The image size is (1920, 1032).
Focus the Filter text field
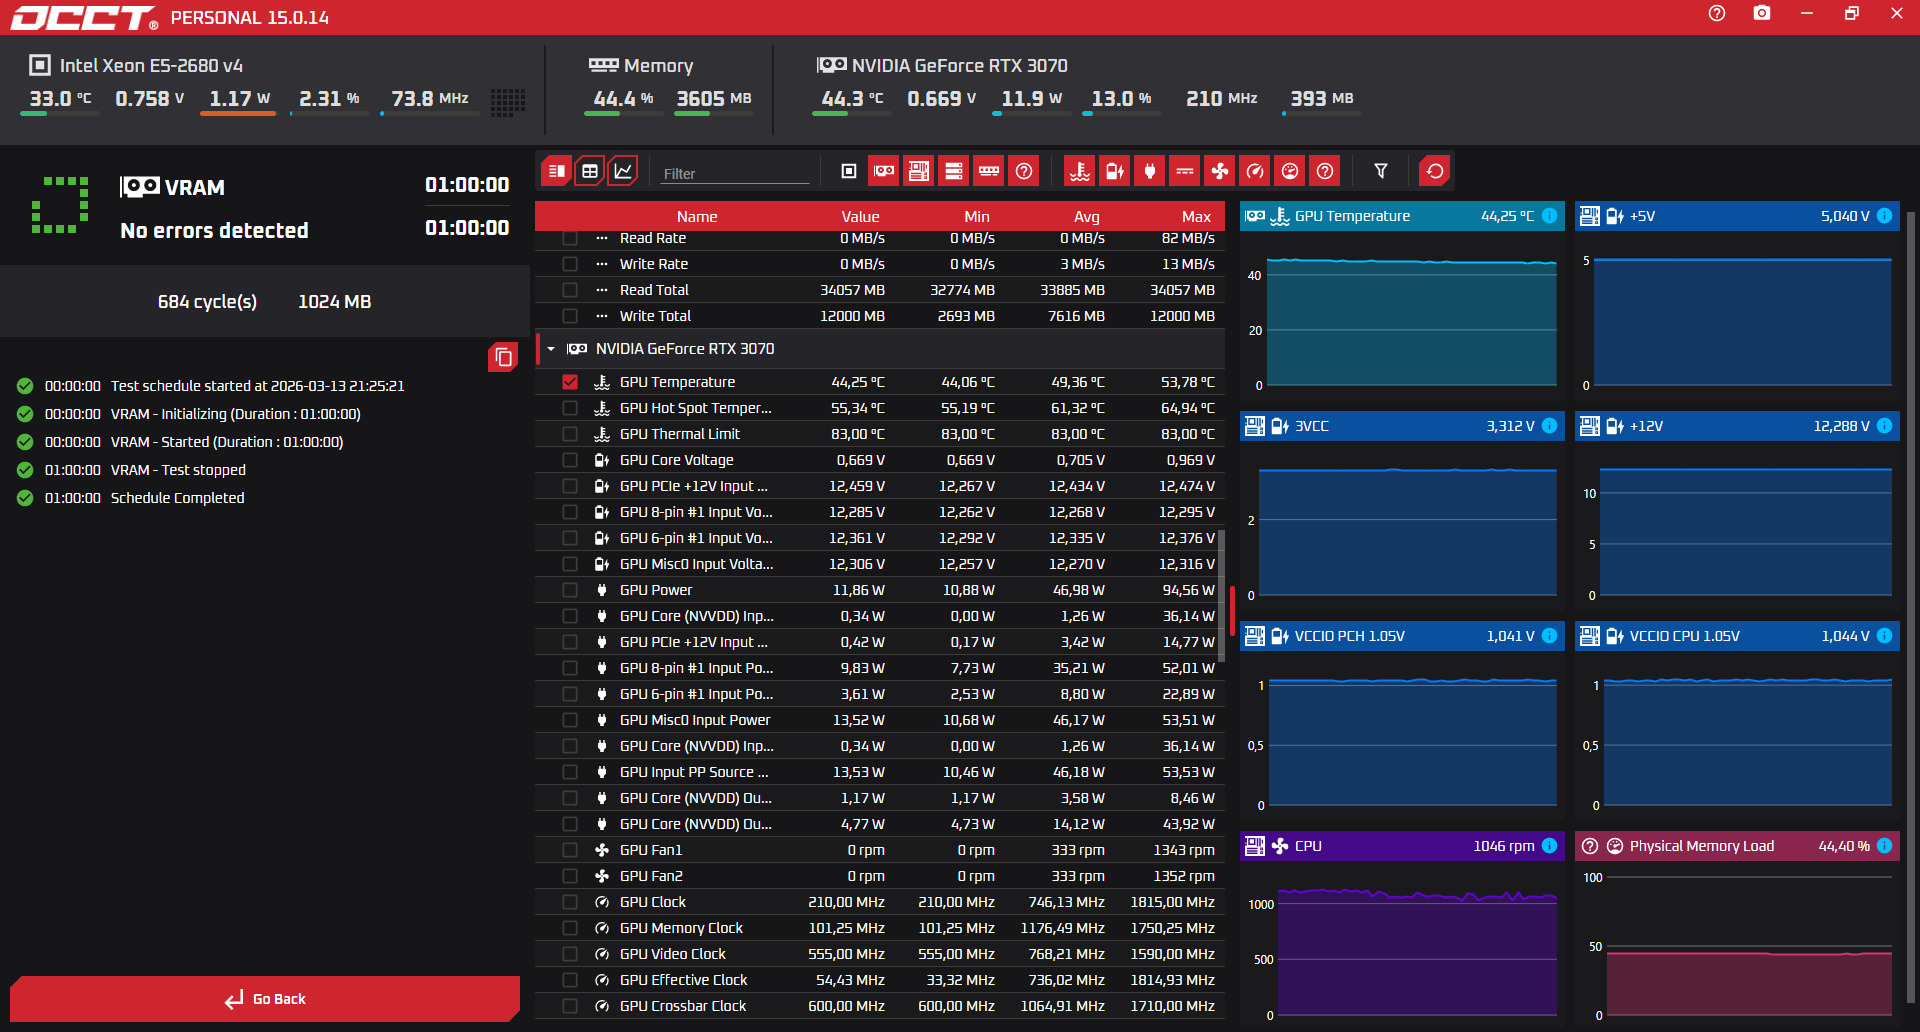click(735, 173)
